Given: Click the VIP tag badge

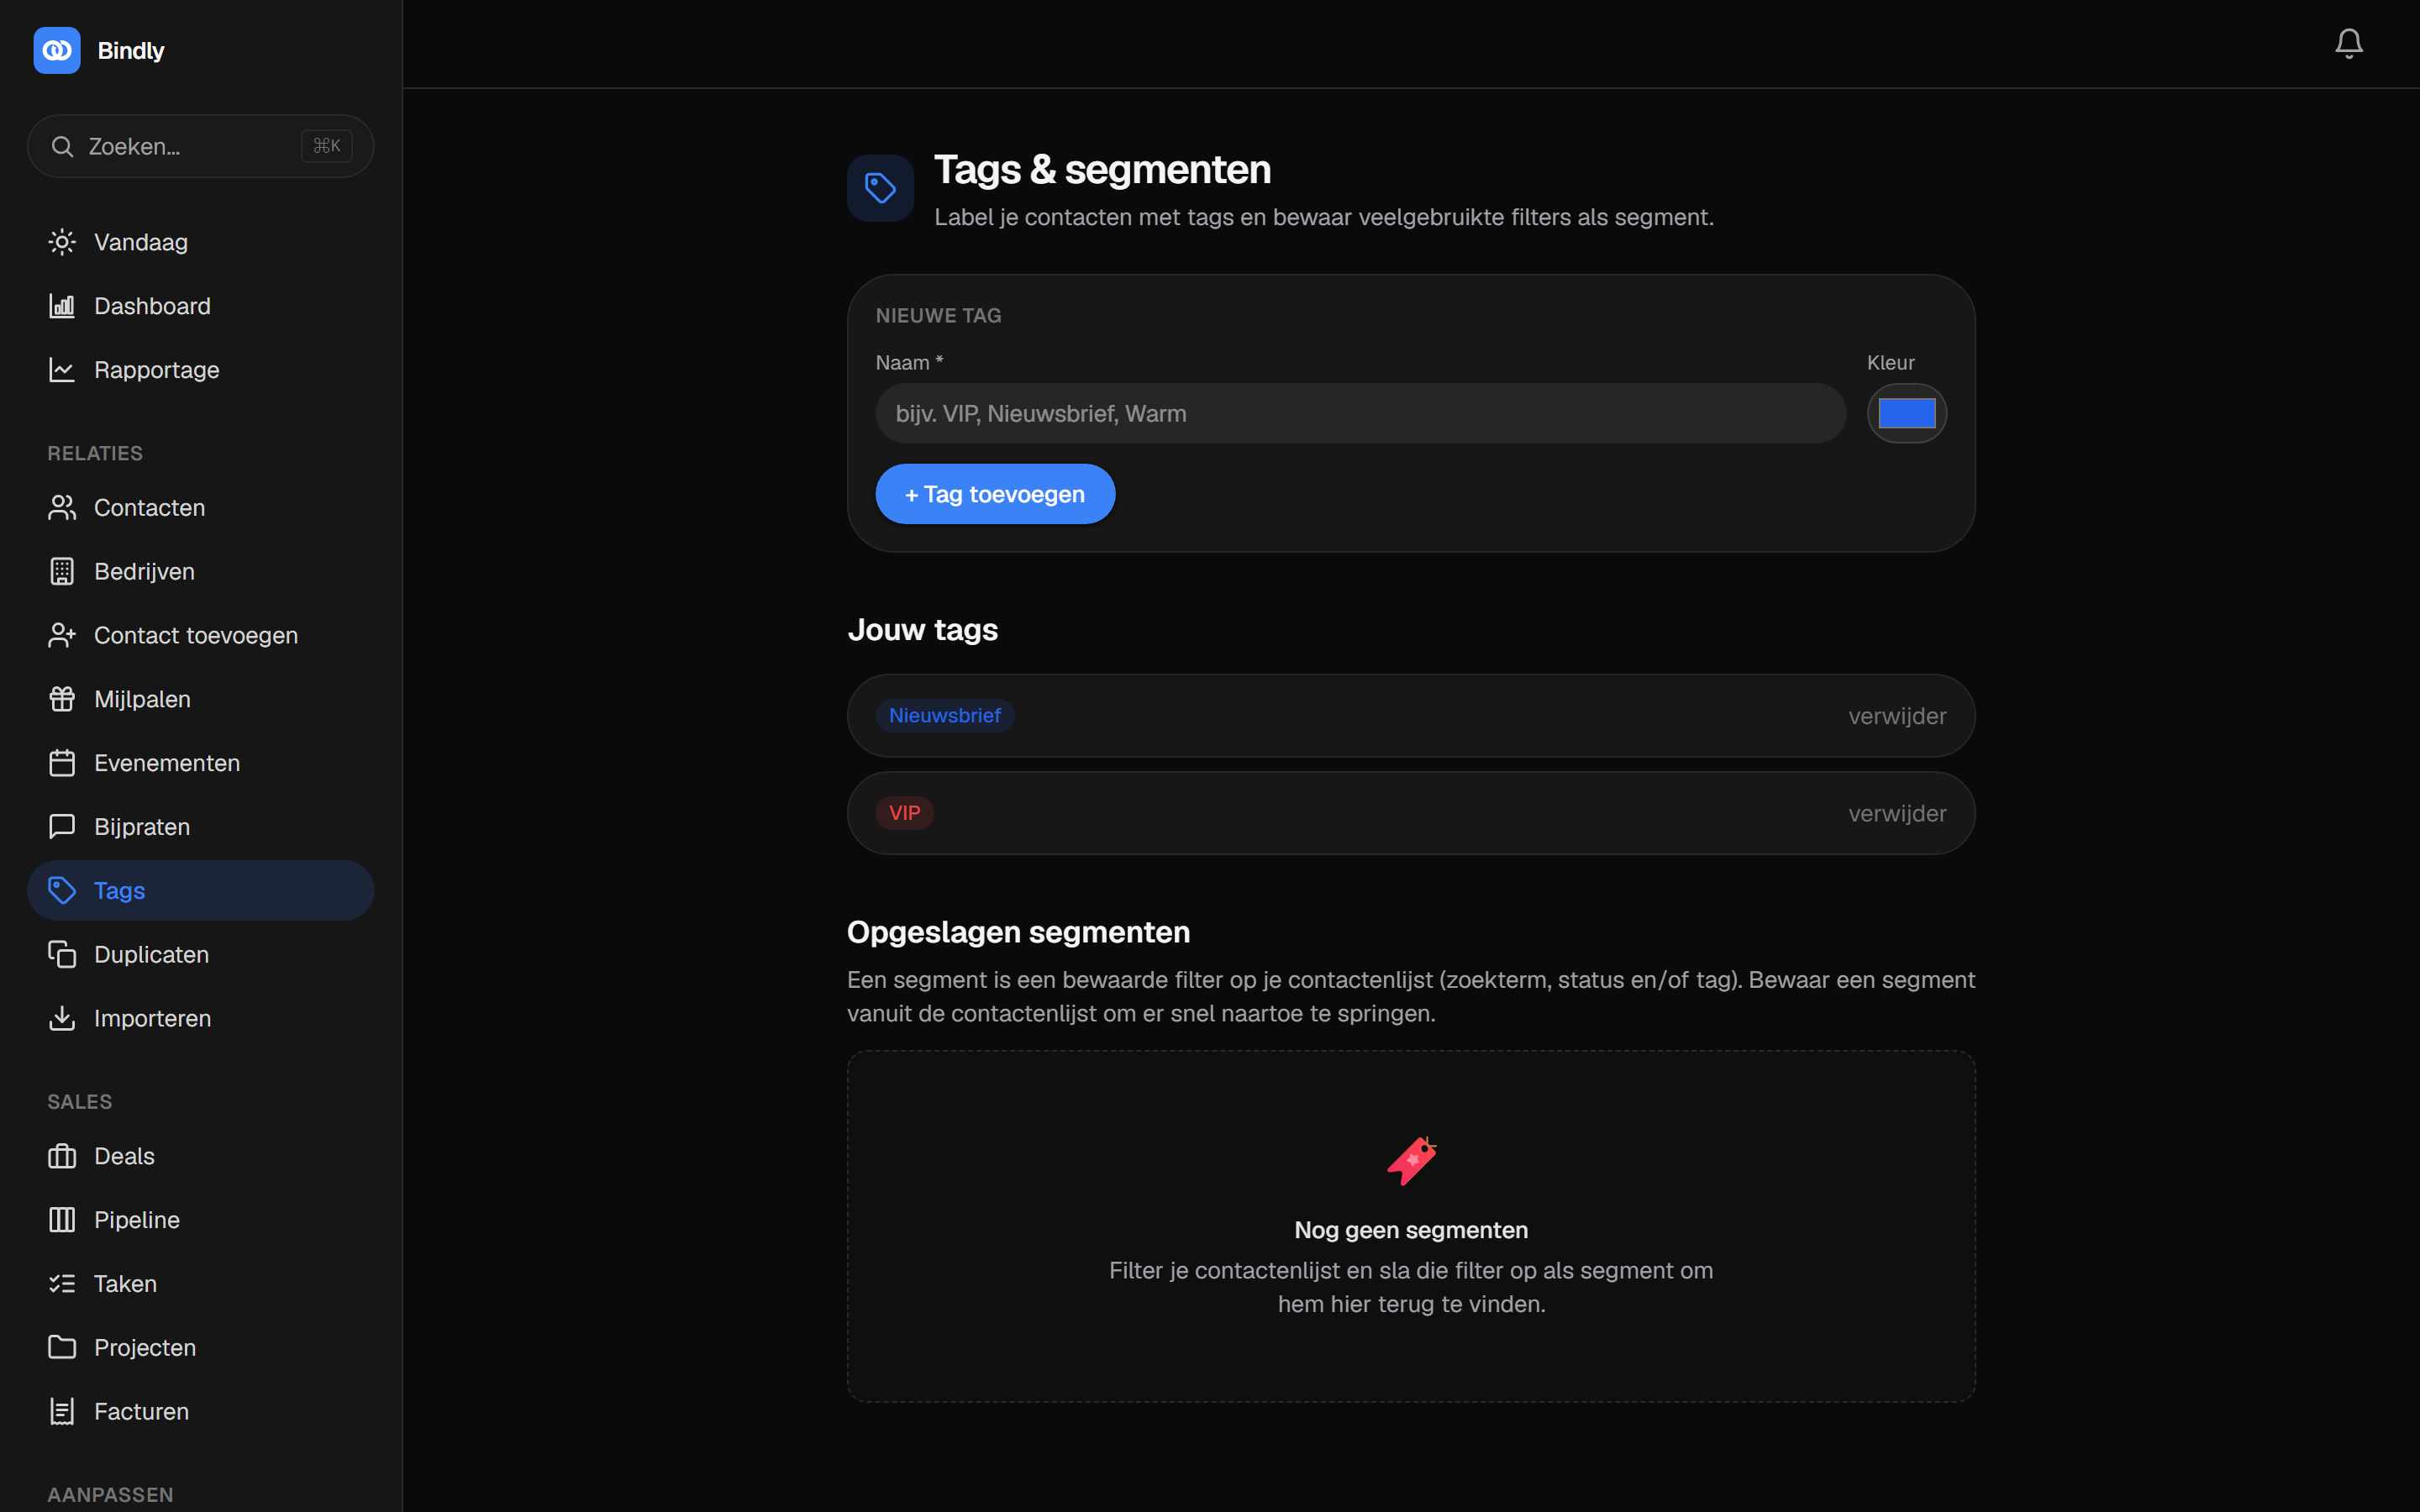Looking at the screenshot, I should pyautogui.click(x=905, y=813).
